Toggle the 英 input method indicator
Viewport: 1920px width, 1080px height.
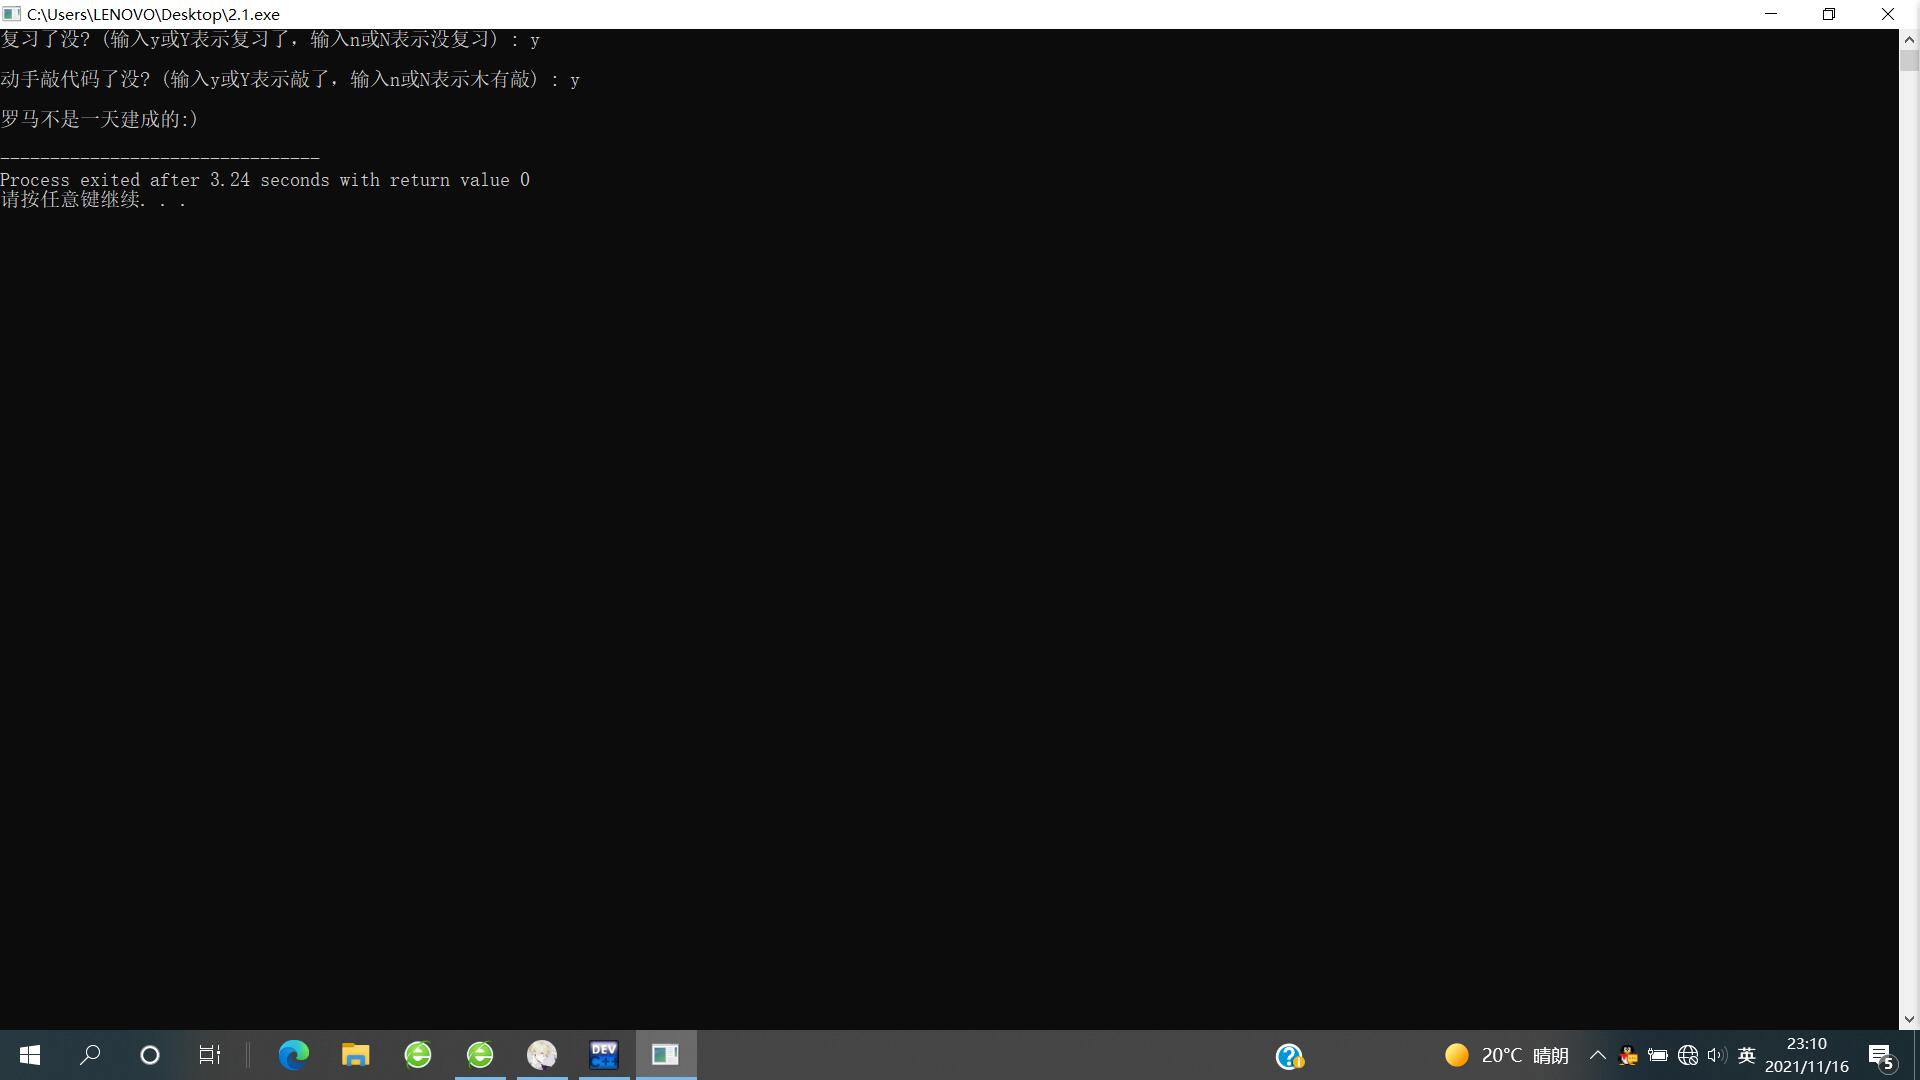pyautogui.click(x=1747, y=1055)
